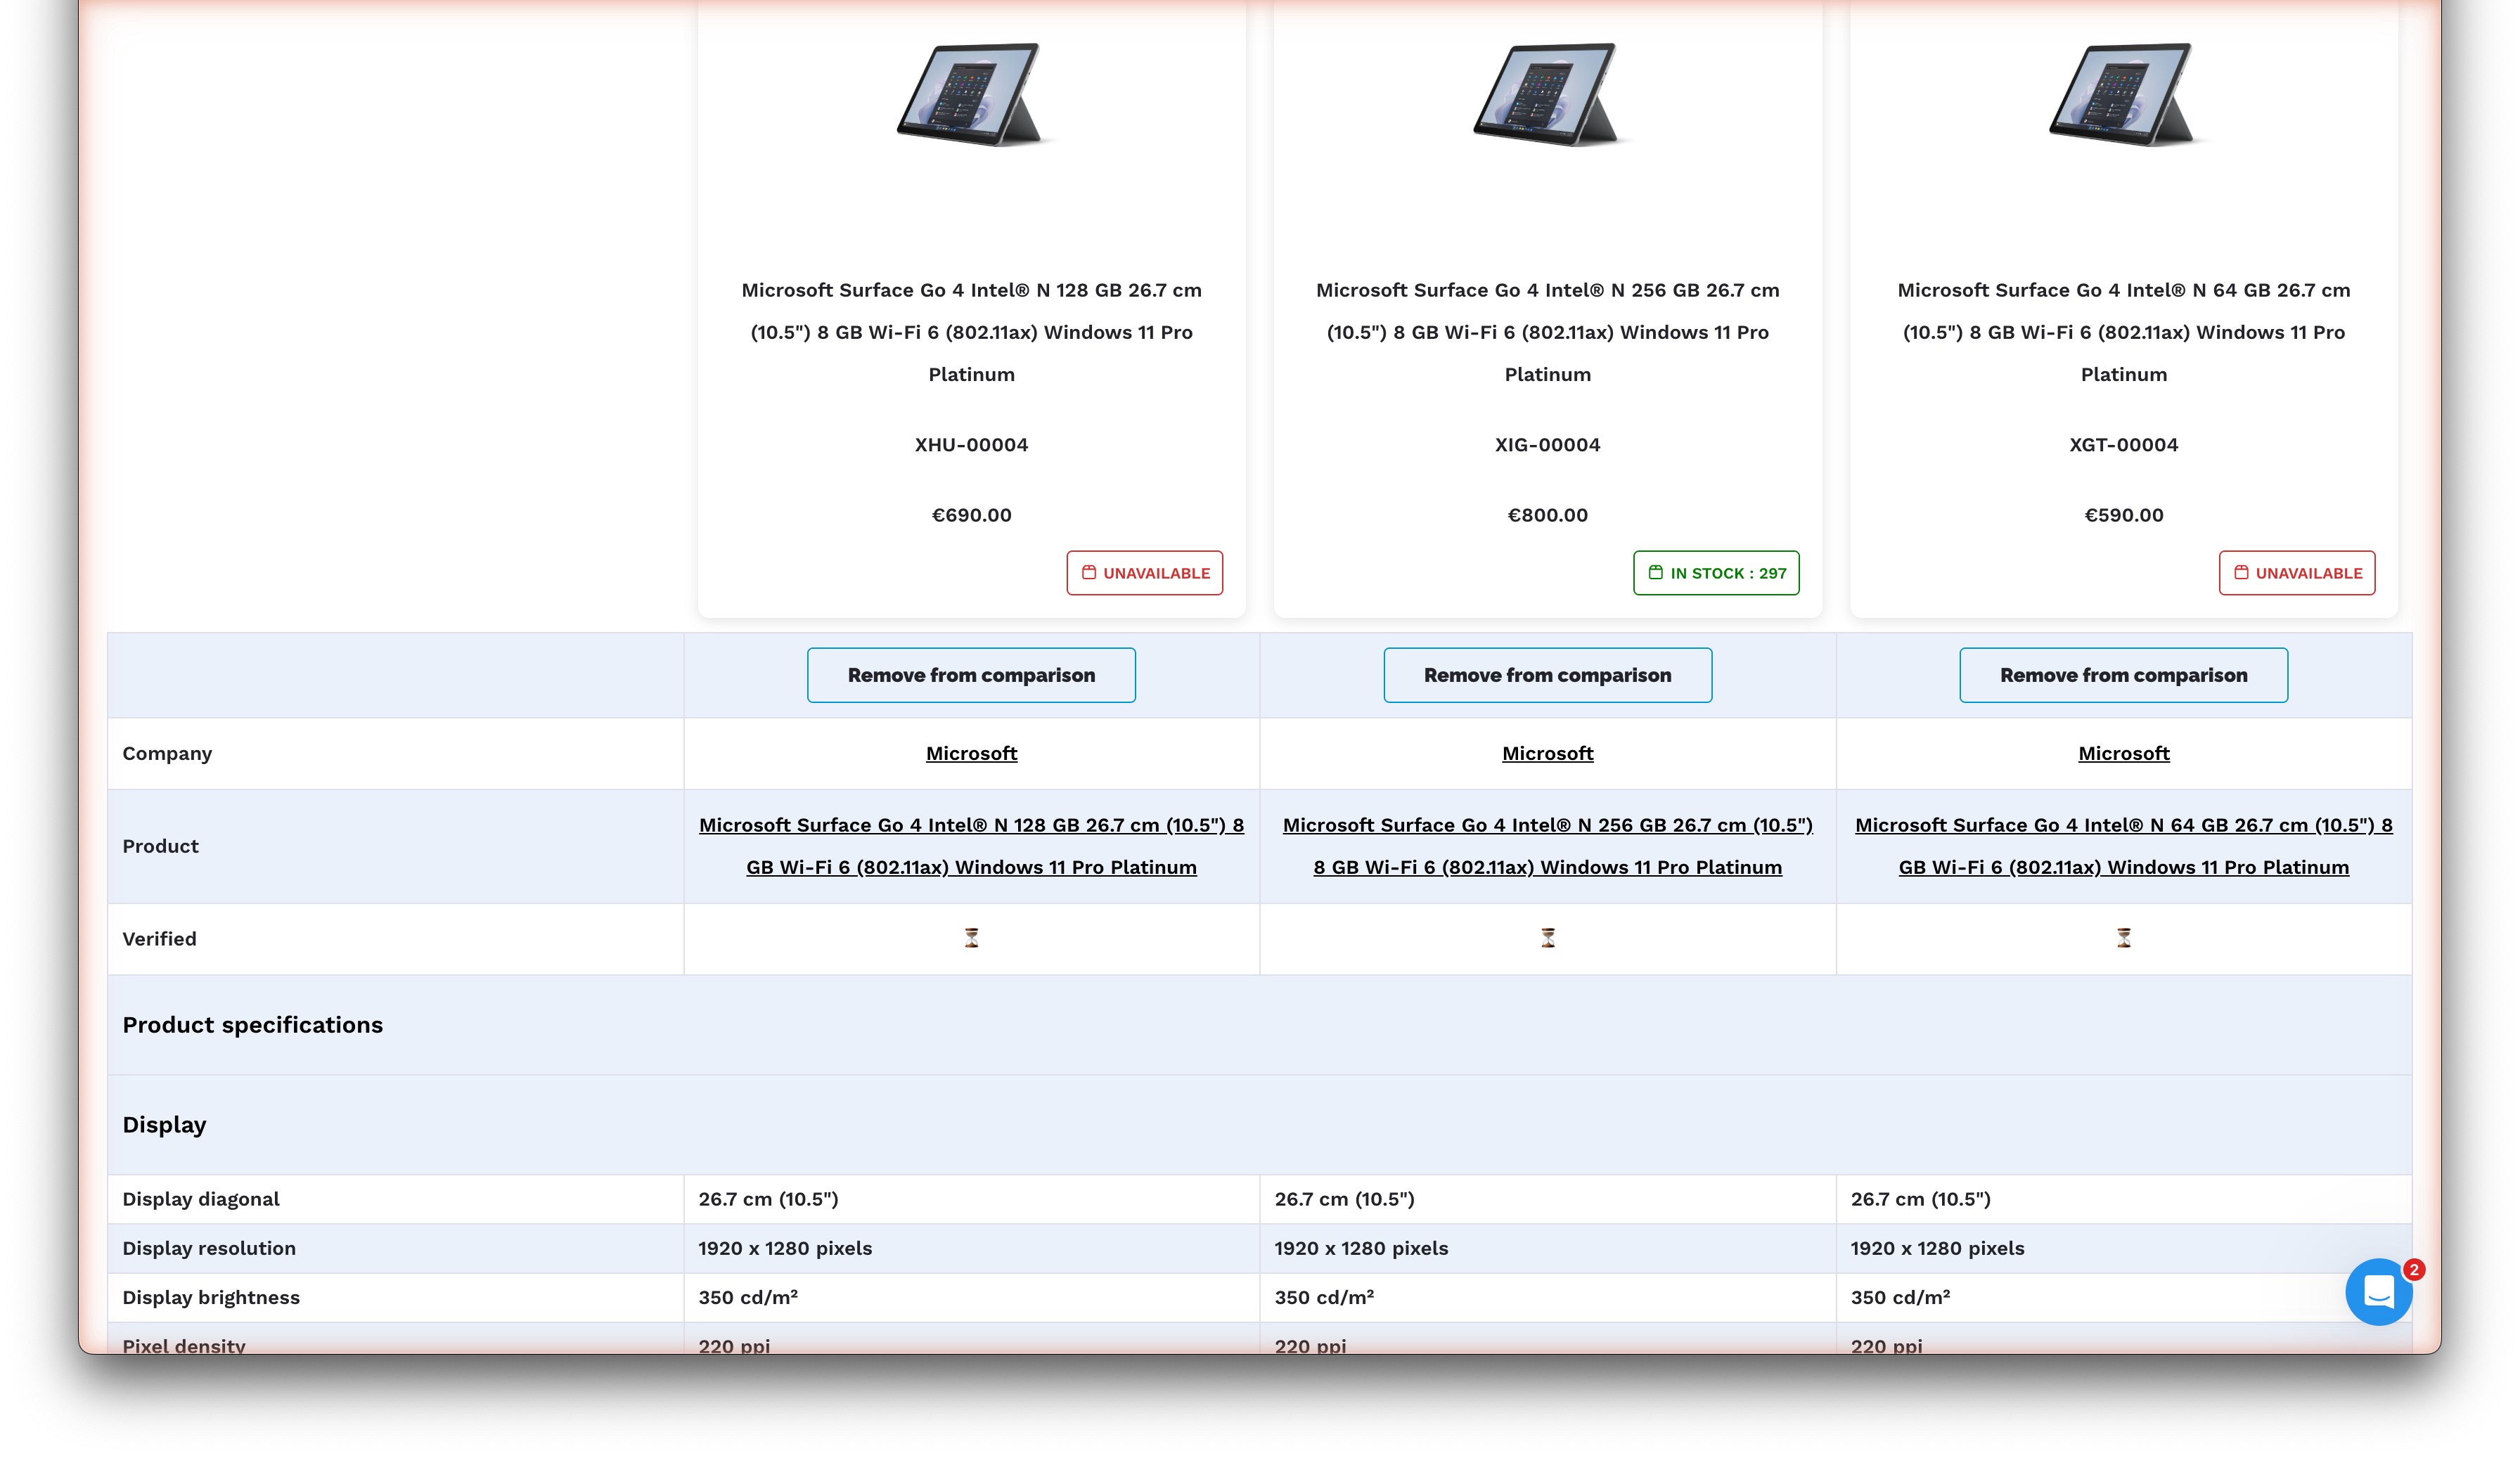Click the €690.00 price
The image size is (2520, 1458).
(971, 514)
